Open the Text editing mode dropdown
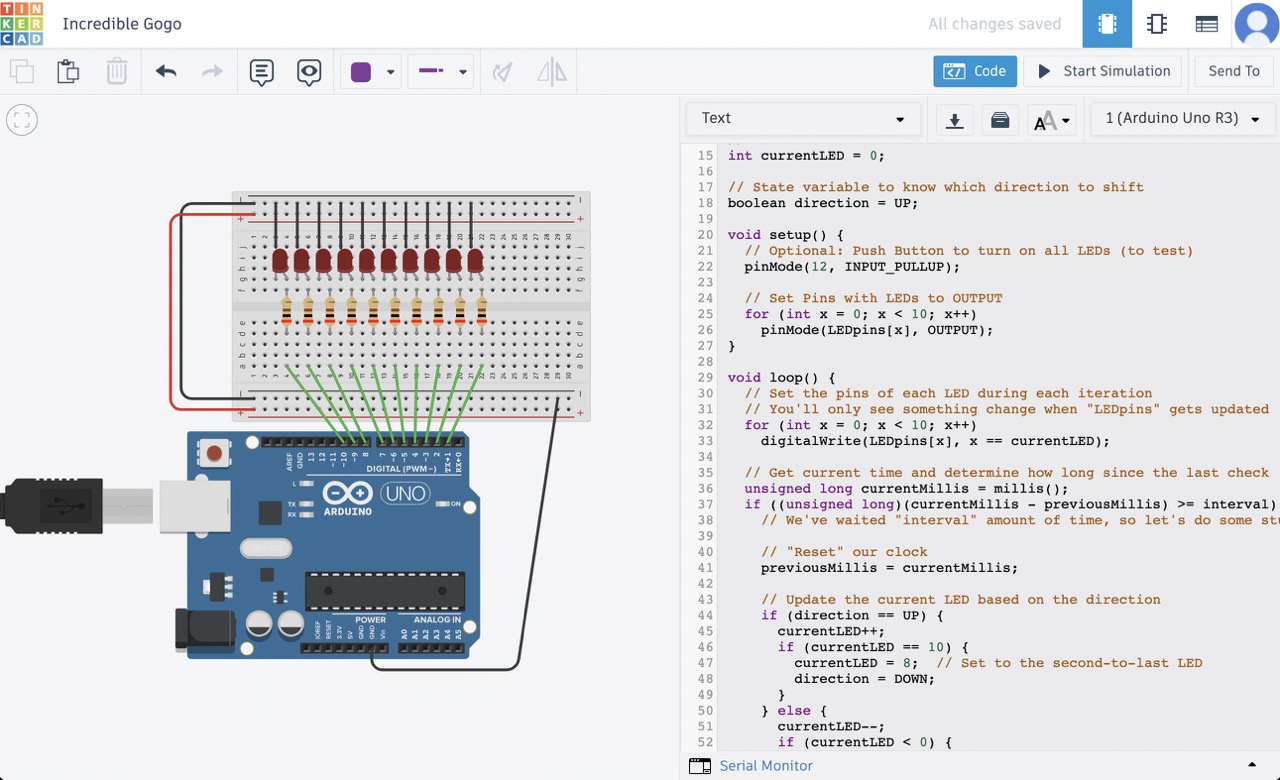This screenshot has height=780, width=1280. click(x=802, y=118)
